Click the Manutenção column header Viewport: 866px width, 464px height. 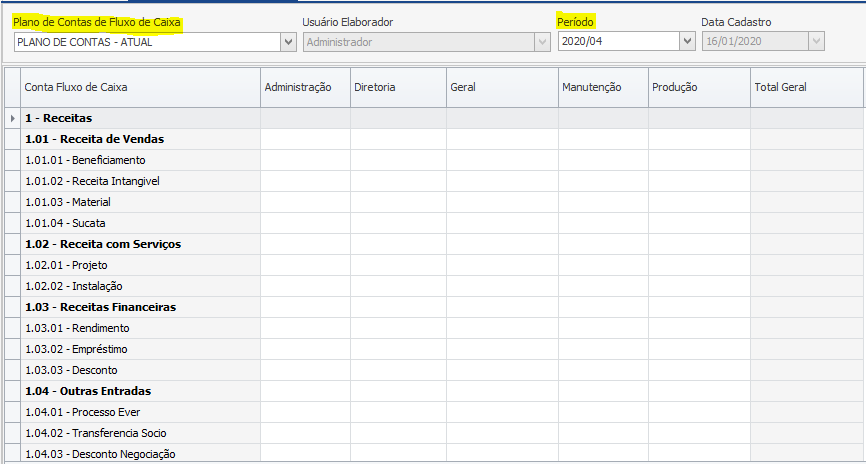[x=602, y=87]
